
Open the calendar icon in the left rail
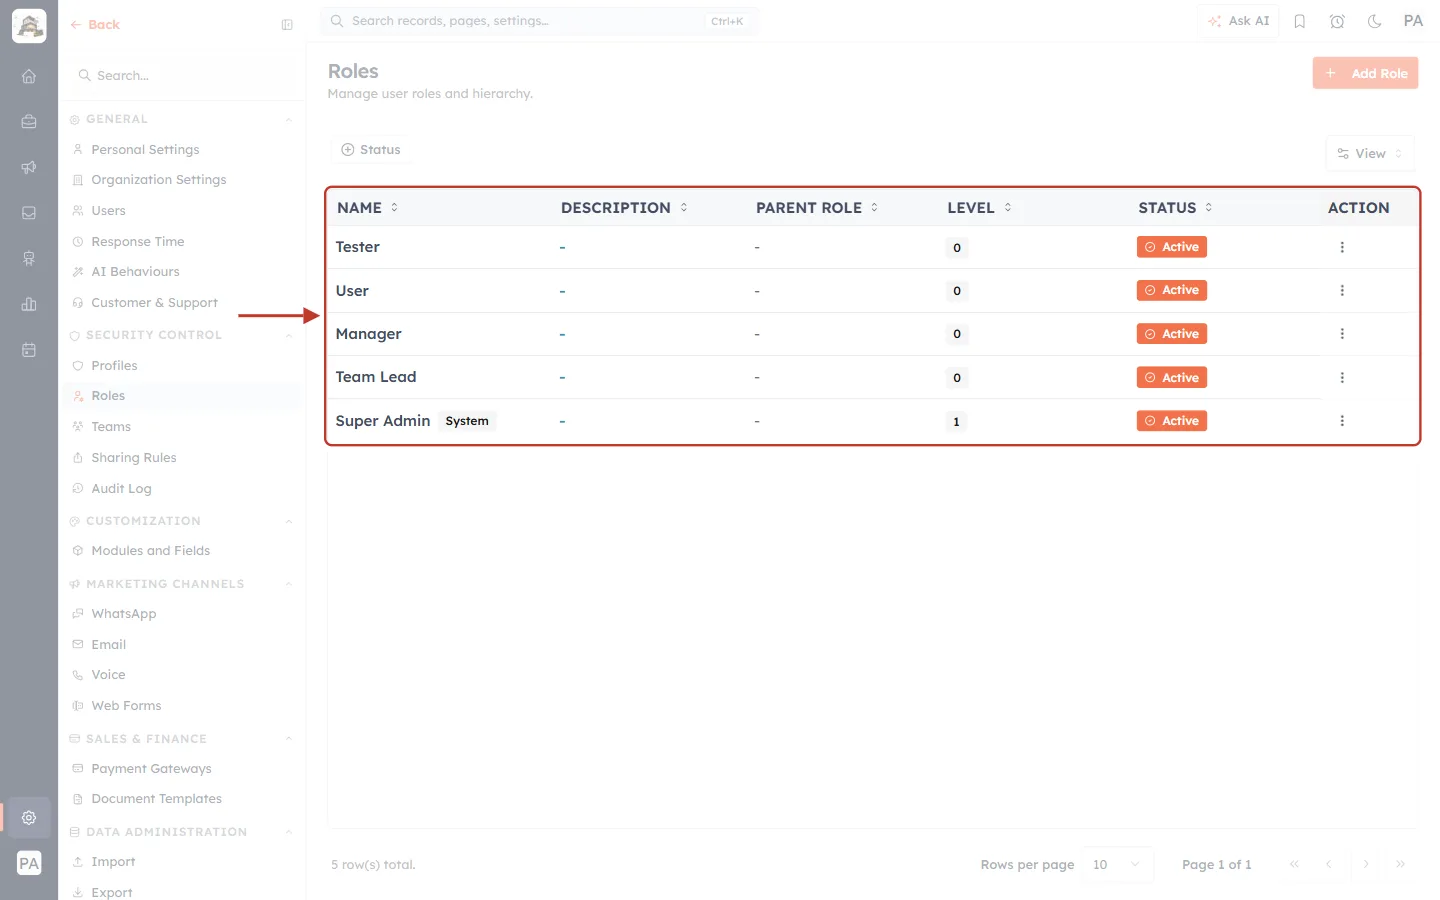pyautogui.click(x=29, y=350)
